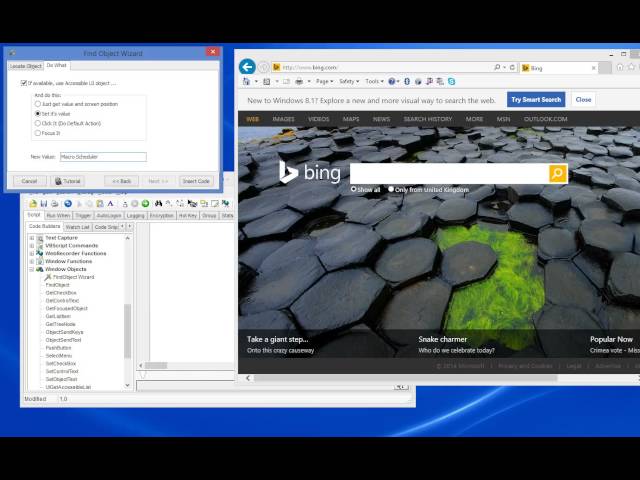This screenshot has width=640, height=480.
Task: Click the binoculars find icon in Macro Scheduler
Action: click(158, 203)
